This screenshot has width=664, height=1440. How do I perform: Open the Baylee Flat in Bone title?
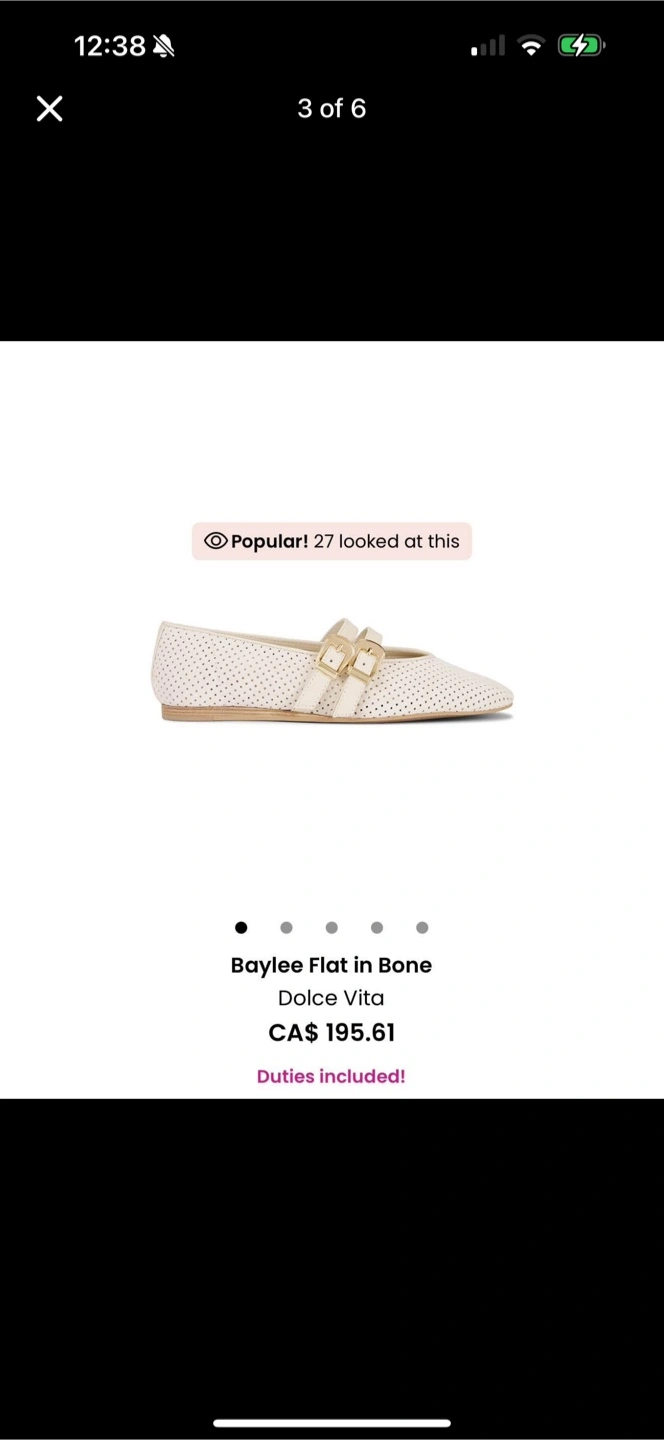331,965
